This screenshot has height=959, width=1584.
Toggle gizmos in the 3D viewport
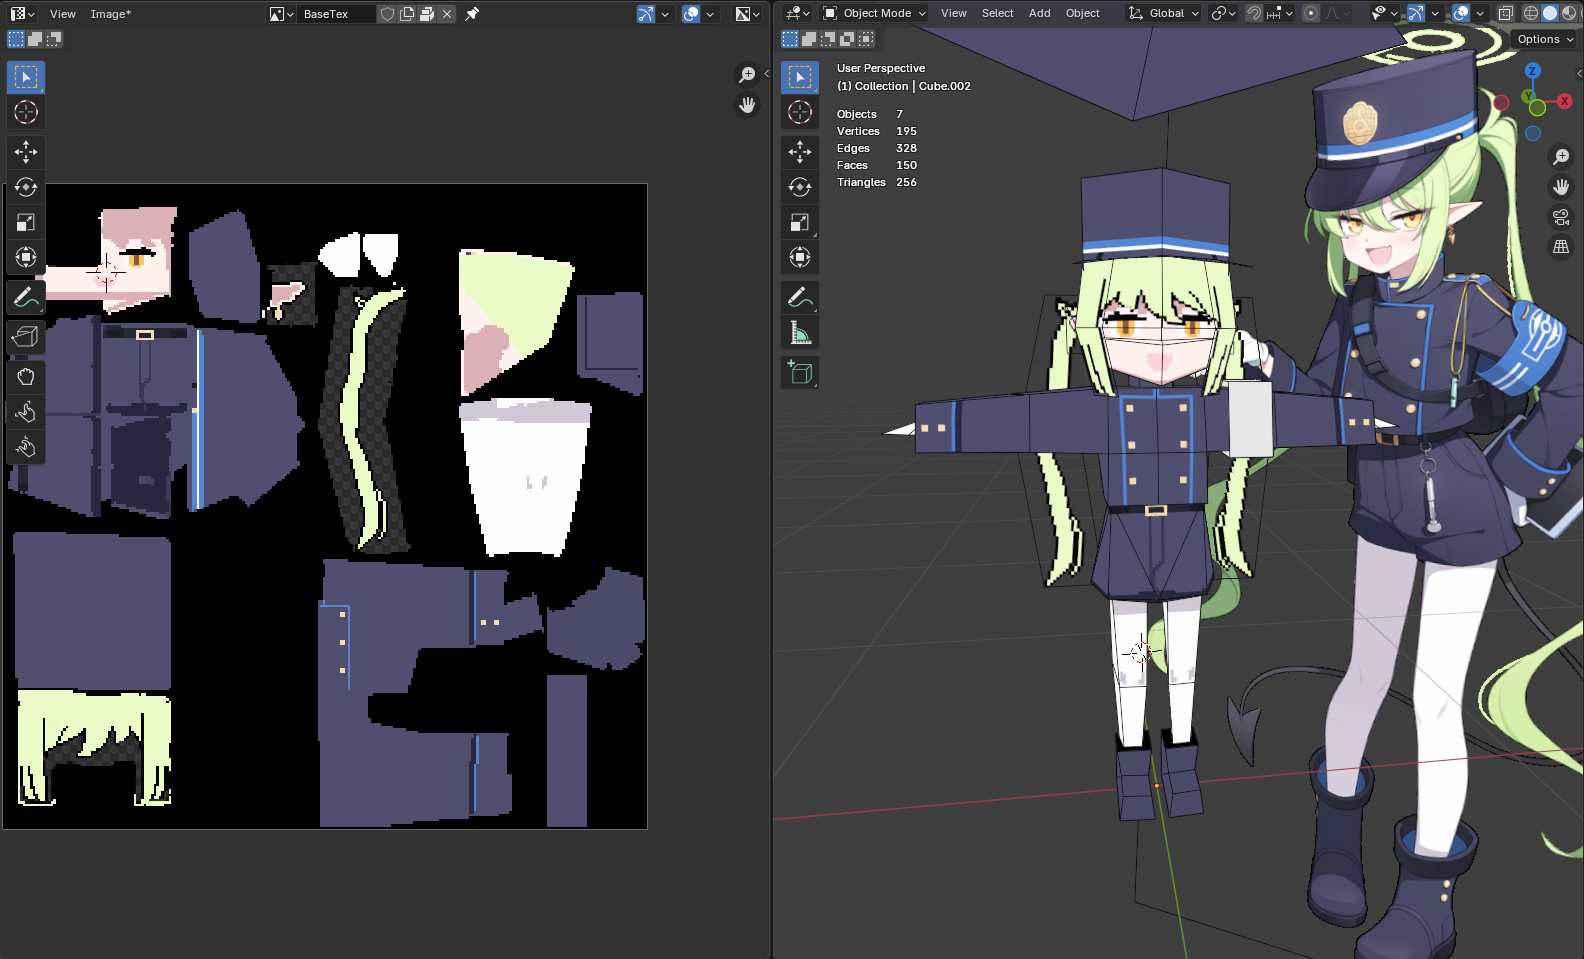click(1416, 13)
